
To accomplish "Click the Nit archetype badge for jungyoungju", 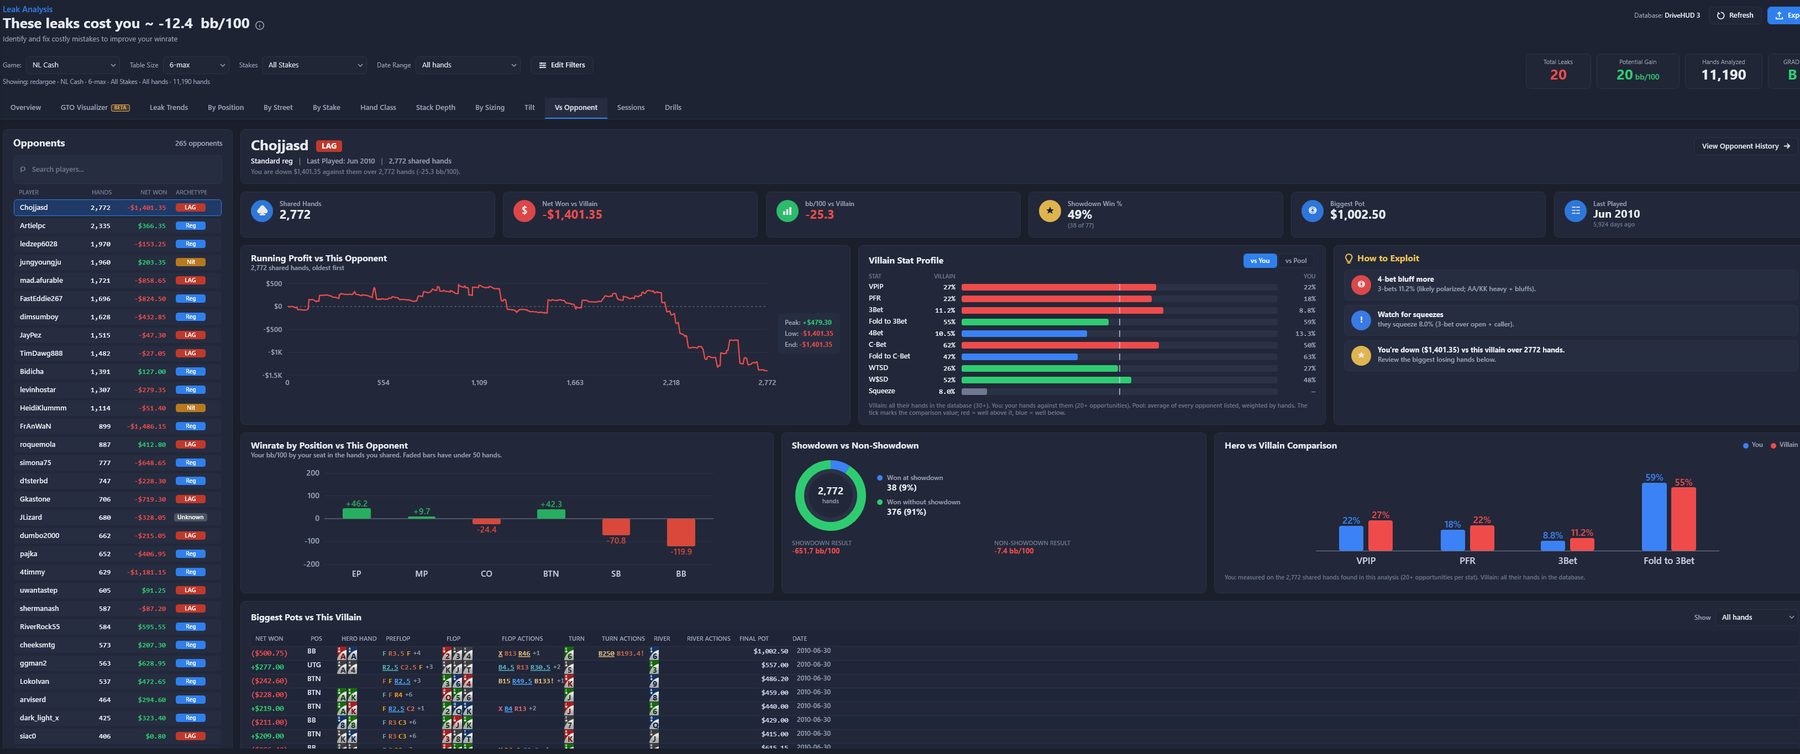I will 190,262.
